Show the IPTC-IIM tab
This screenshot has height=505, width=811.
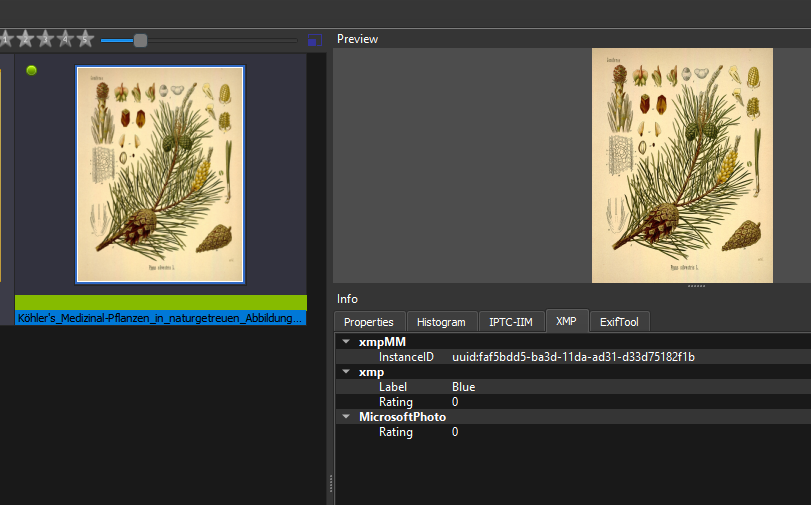511,322
